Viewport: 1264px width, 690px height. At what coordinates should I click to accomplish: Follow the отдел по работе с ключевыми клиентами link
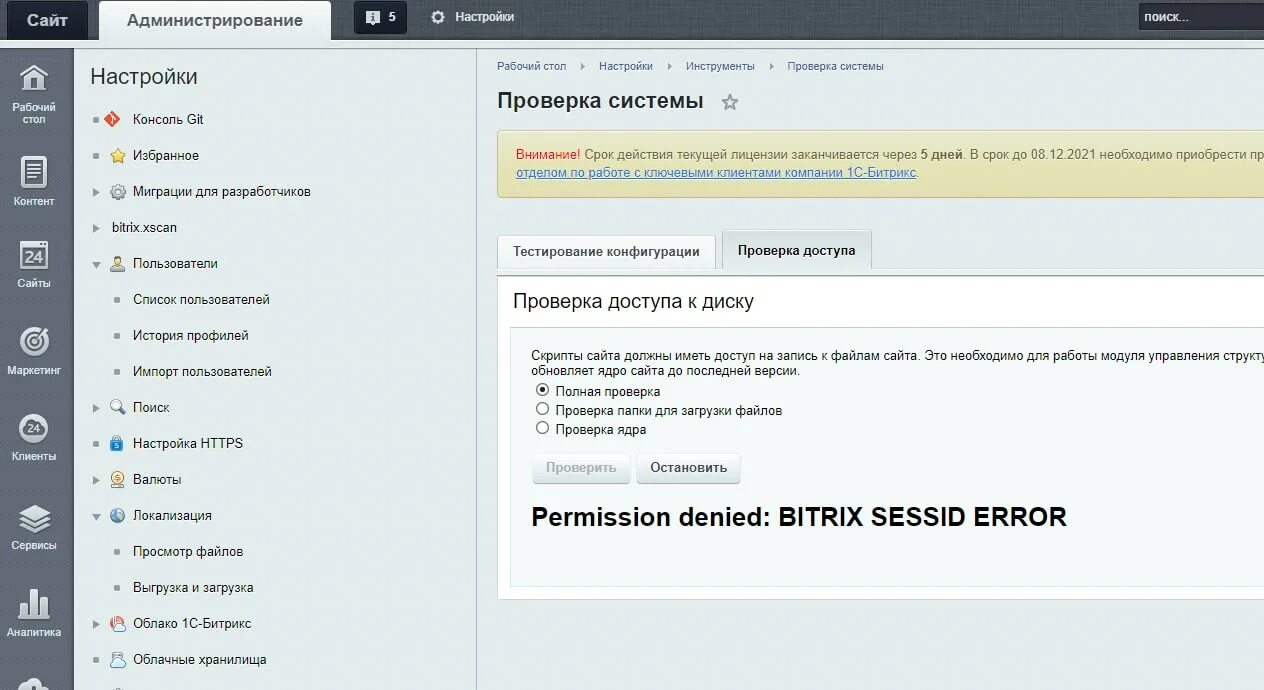click(716, 172)
